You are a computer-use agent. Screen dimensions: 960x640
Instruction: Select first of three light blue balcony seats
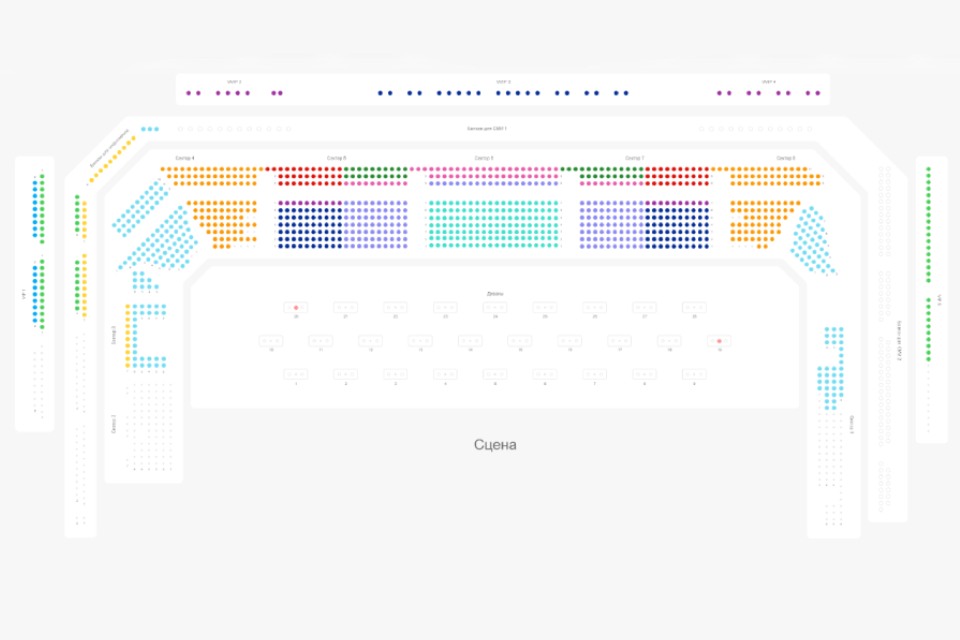point(143,129)
